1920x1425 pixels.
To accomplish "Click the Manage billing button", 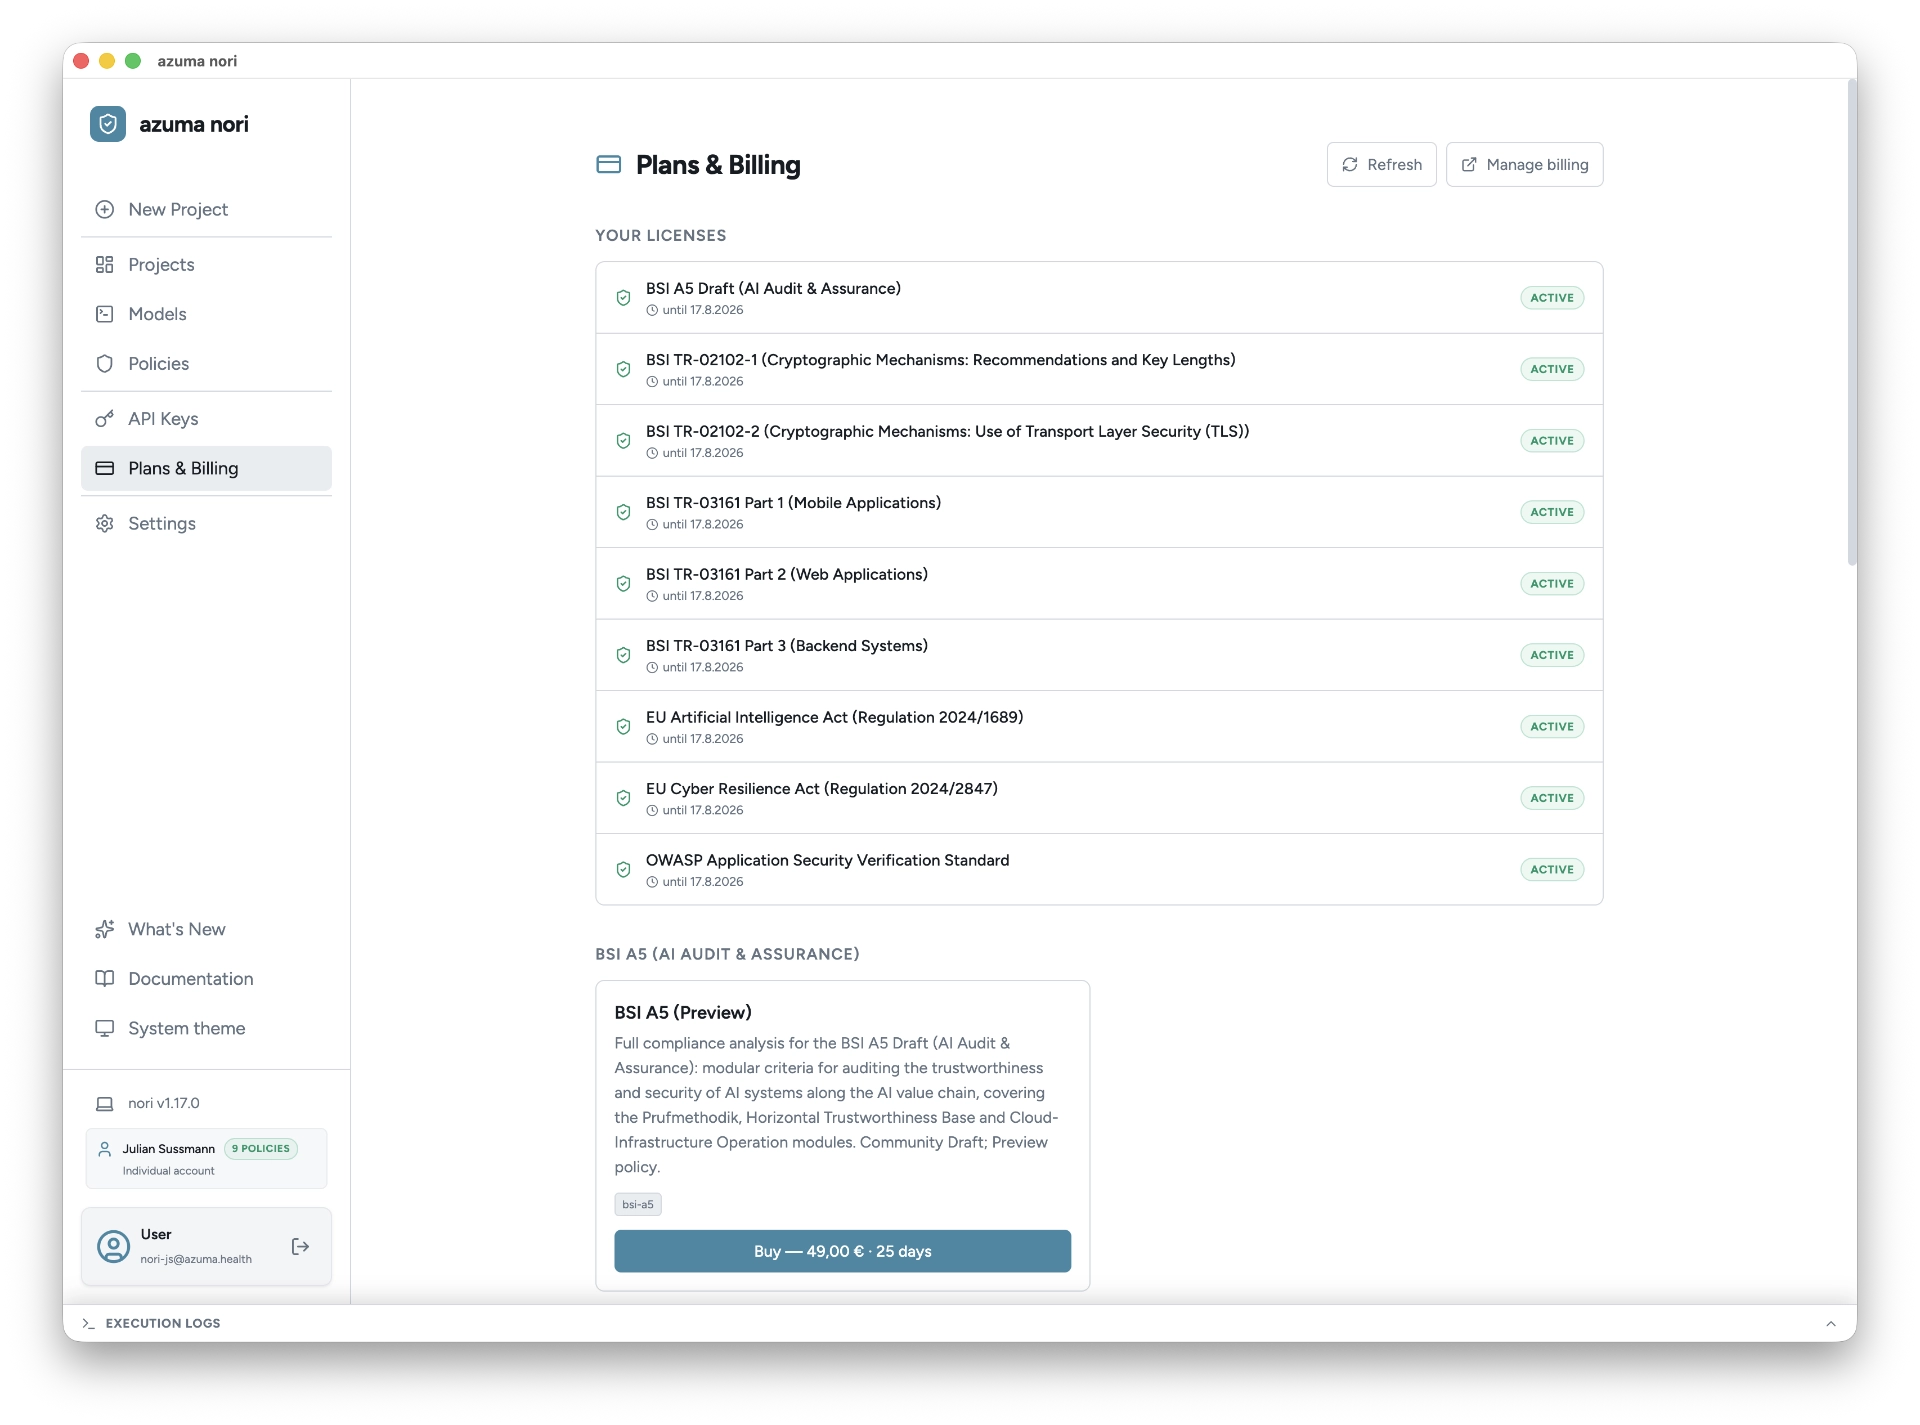I will coord(1524,165).
